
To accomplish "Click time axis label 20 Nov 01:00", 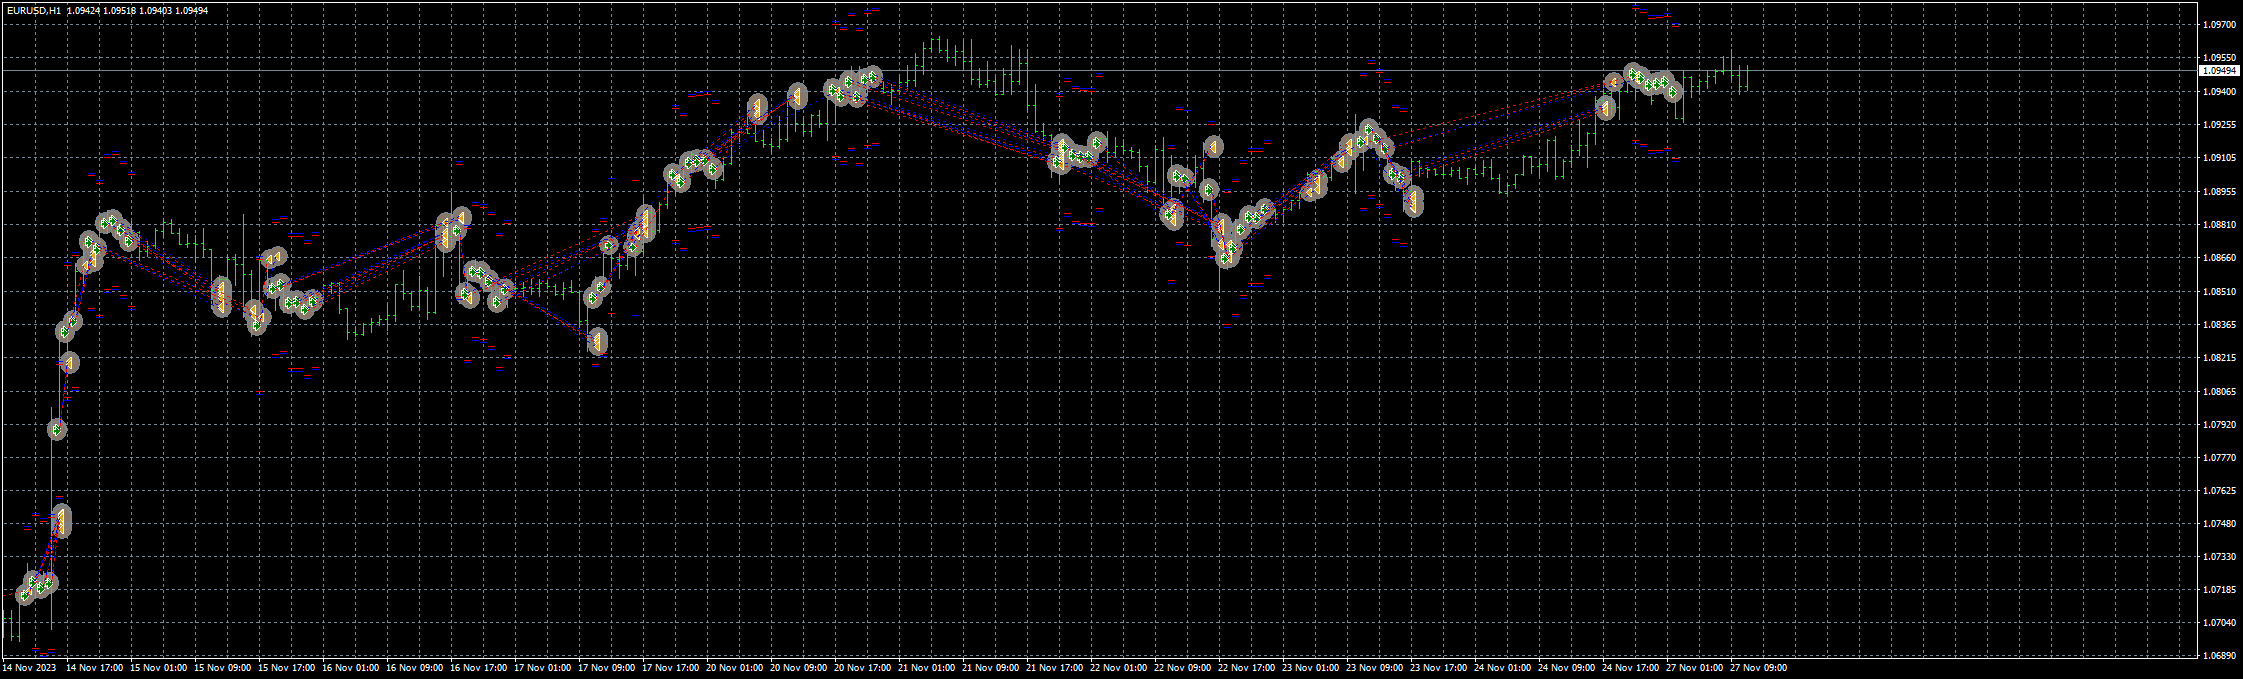I will [734, 667].
